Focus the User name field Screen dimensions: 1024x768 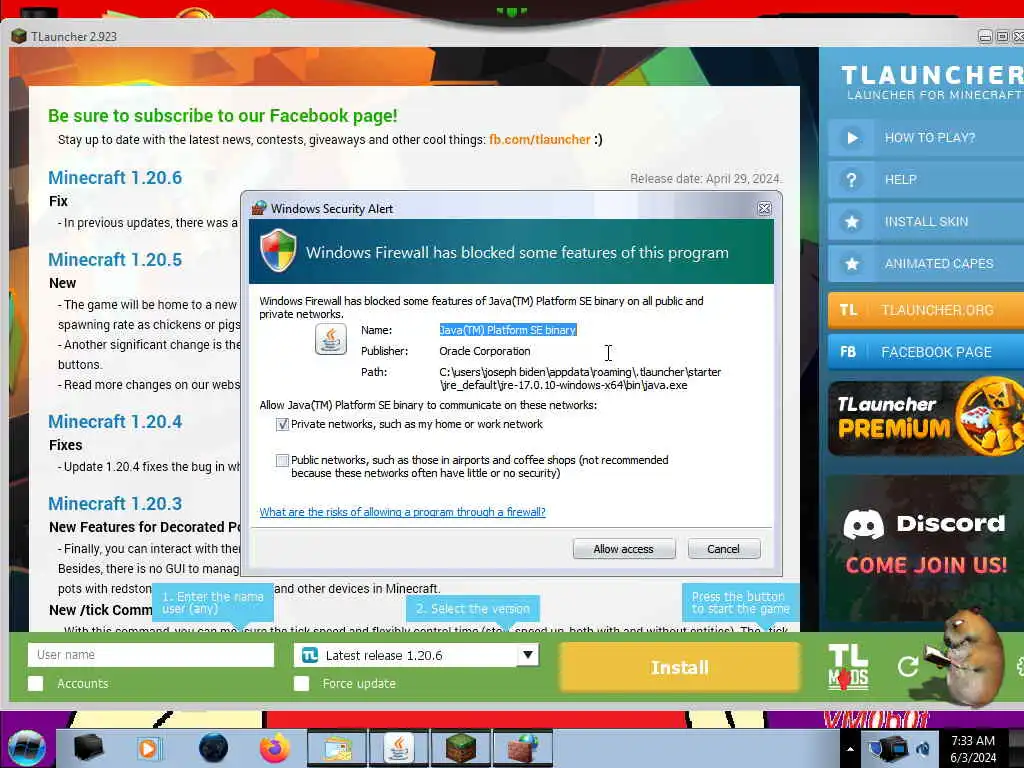151,654
